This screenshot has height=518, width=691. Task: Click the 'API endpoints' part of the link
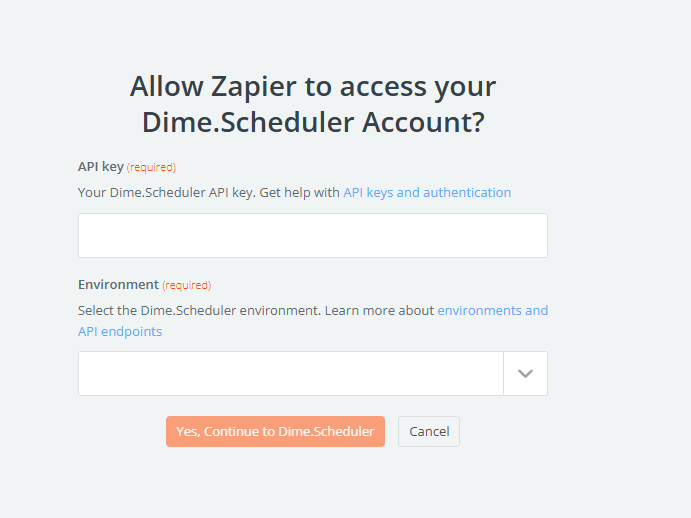120,331
